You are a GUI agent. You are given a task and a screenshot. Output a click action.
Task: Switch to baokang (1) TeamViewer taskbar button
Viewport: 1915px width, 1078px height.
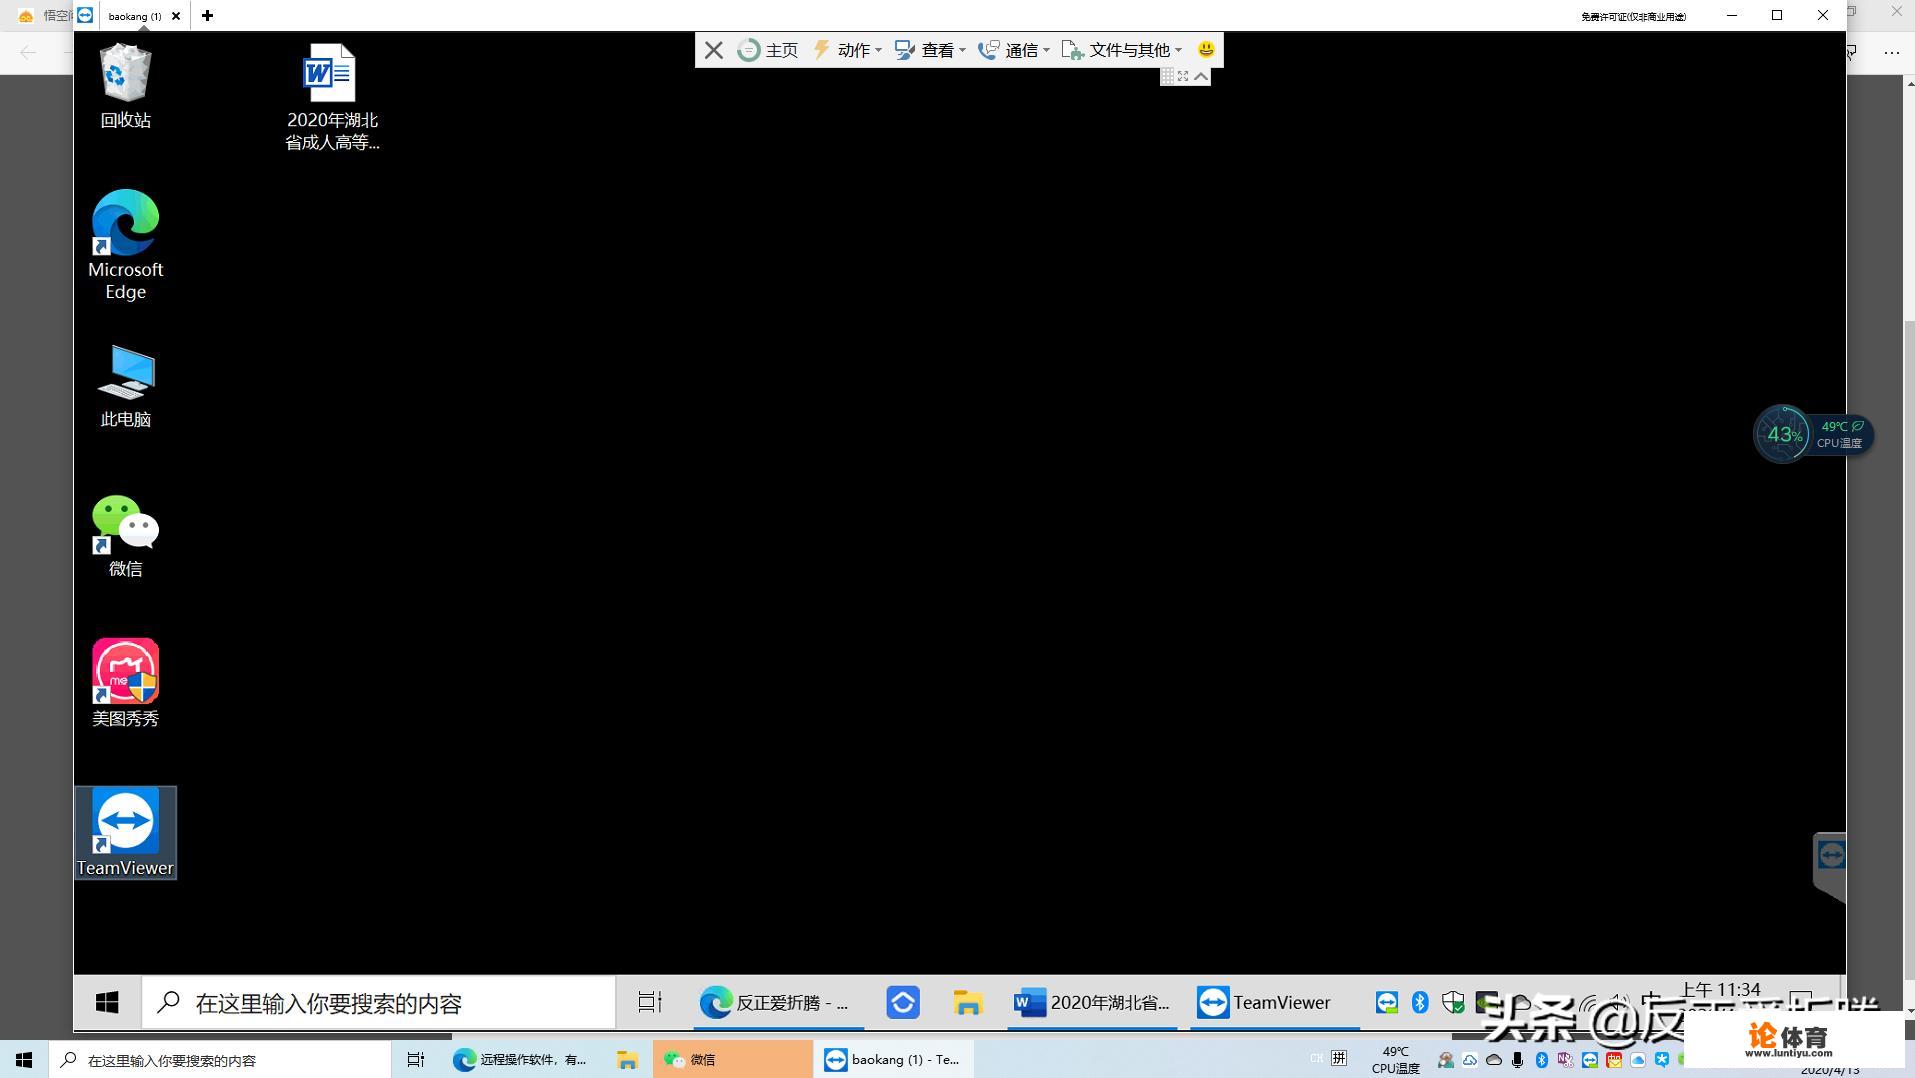pos(894,1059)
